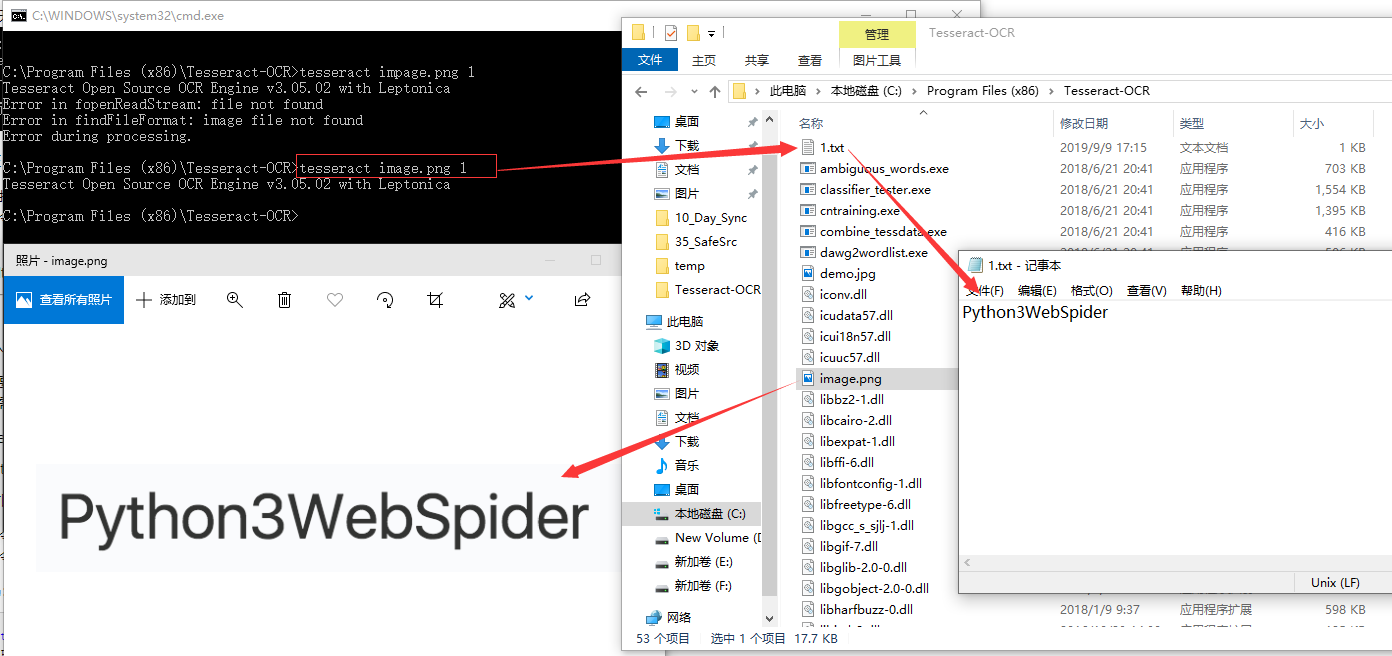Open the 图片工具 ribbon tab

877,60
